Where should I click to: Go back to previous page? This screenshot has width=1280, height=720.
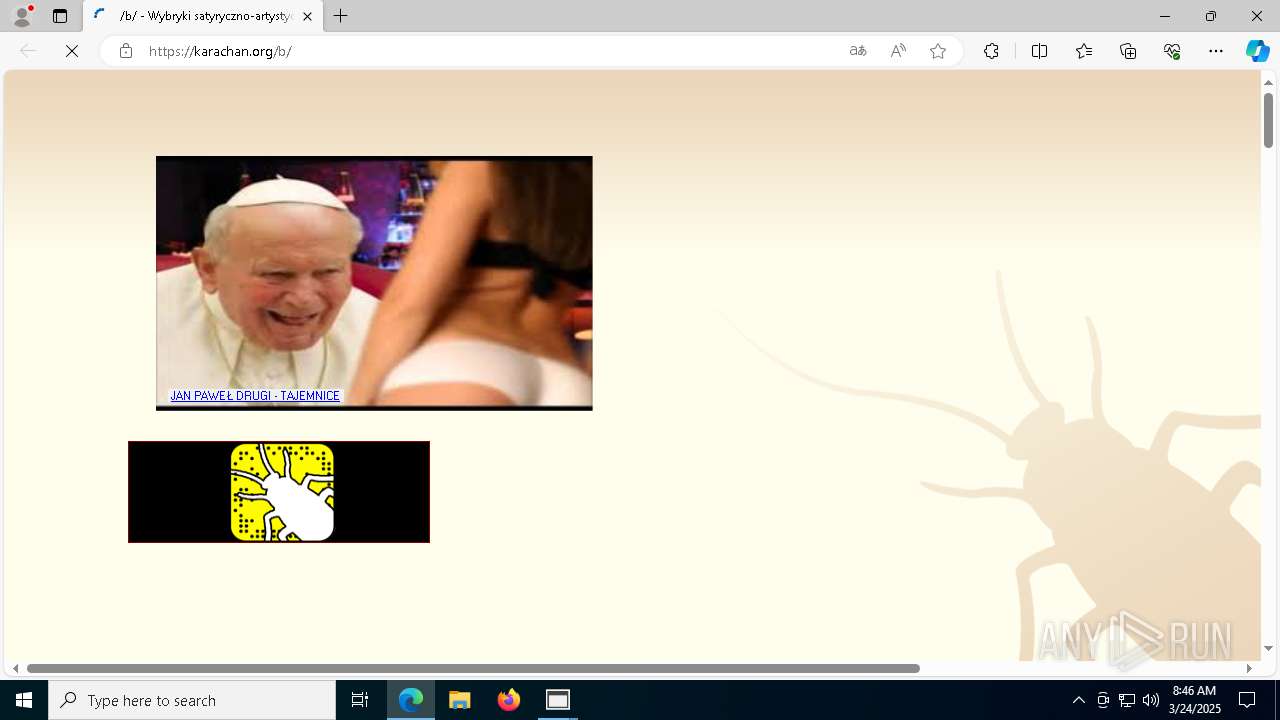coord(28,51)
